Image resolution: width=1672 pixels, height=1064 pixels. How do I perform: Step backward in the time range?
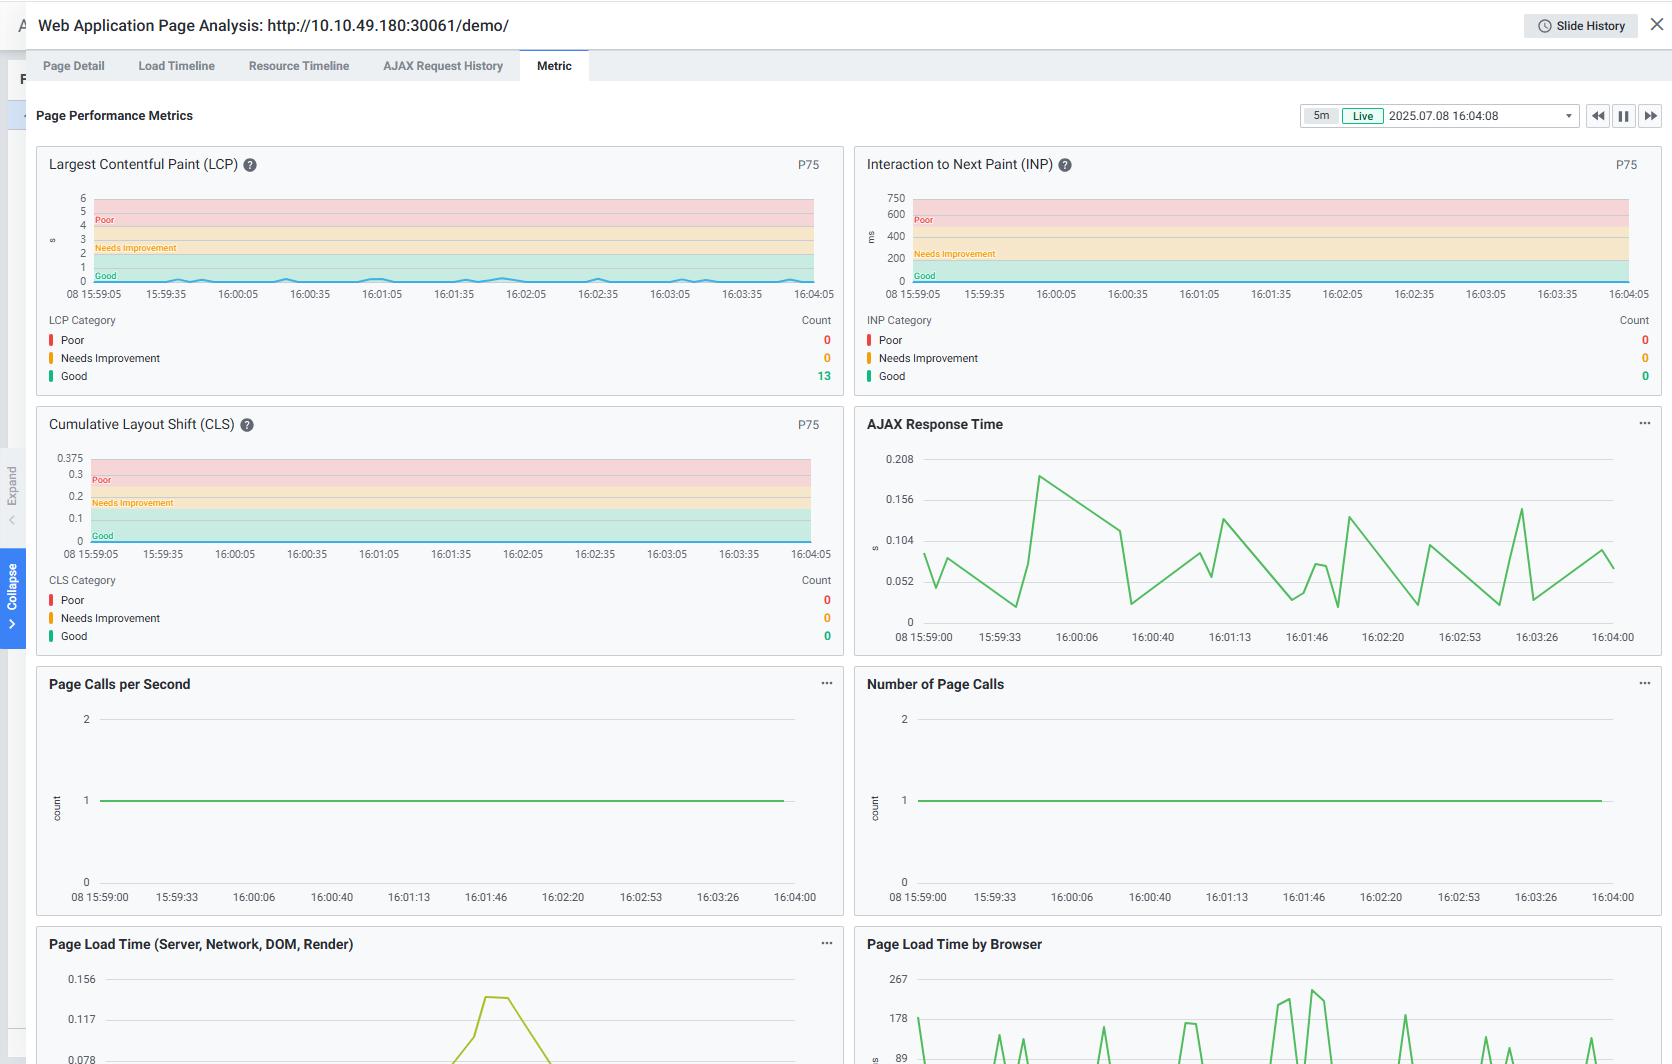point(1598,116)
